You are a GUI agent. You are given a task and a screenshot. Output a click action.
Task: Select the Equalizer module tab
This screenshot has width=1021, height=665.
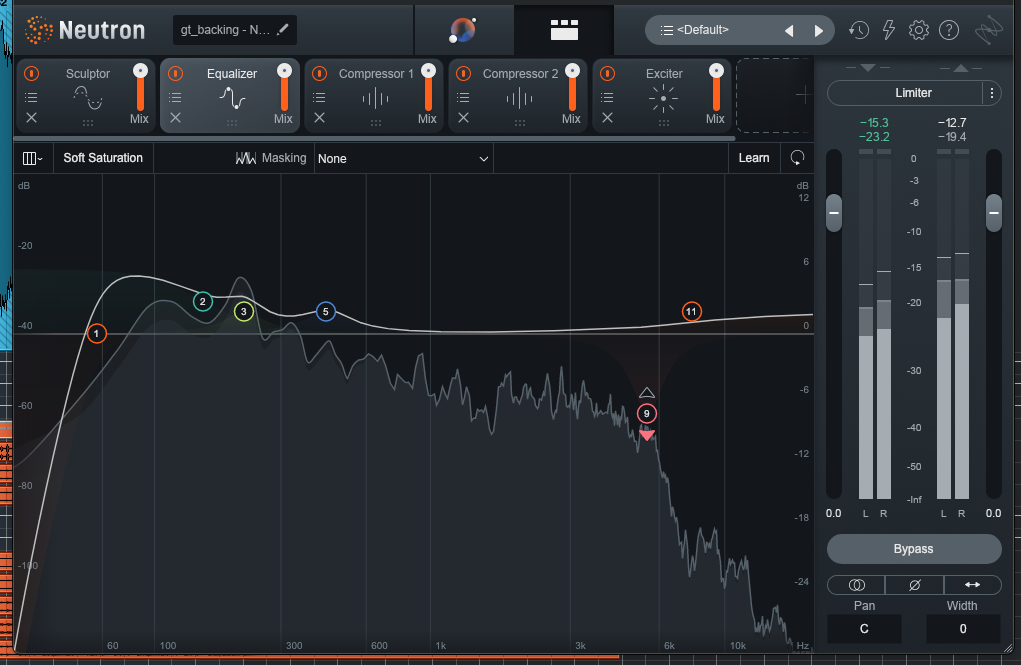(x=231, y=96)
